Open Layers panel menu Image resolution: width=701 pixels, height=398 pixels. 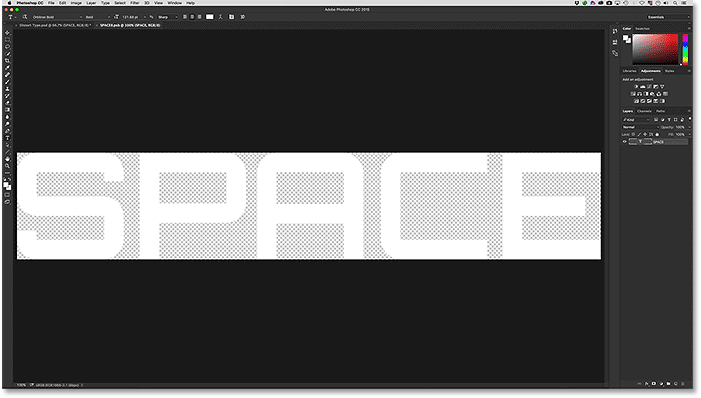click(689, 111)
